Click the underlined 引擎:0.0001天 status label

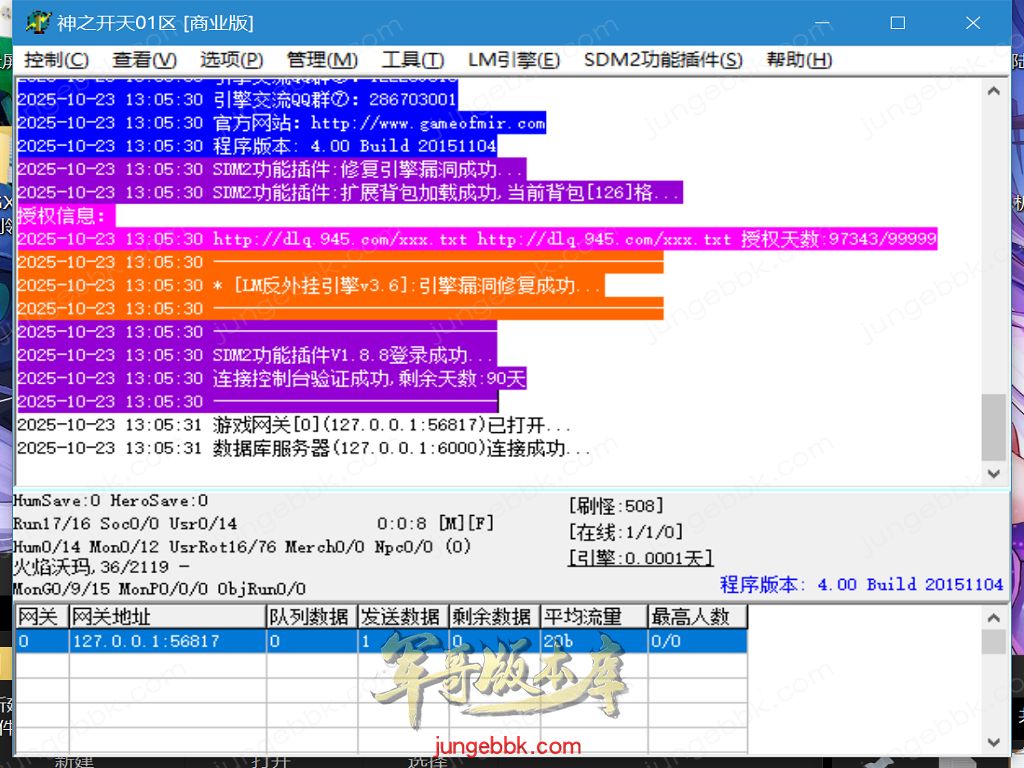point(640,558)
